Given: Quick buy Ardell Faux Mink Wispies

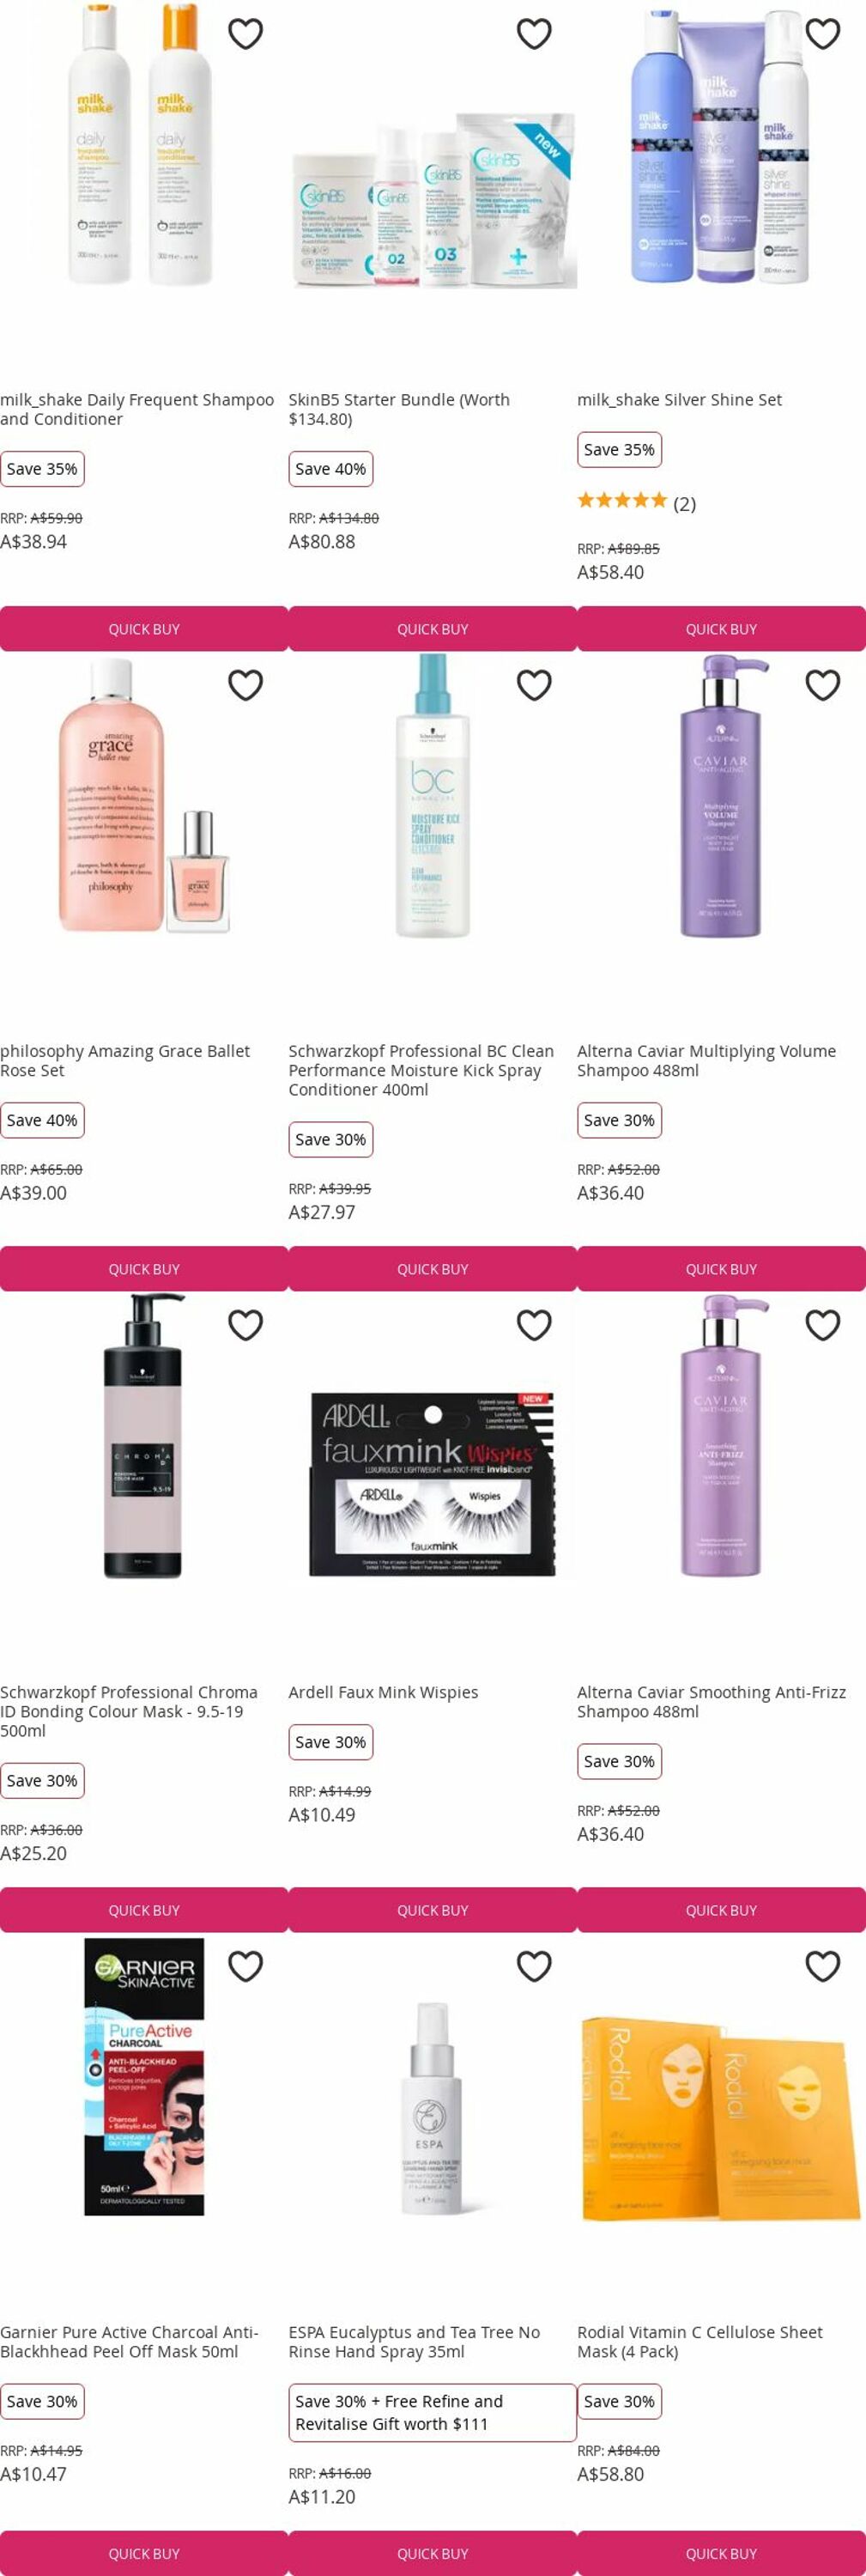Looking at the screenshot, I should point(432,1910).
